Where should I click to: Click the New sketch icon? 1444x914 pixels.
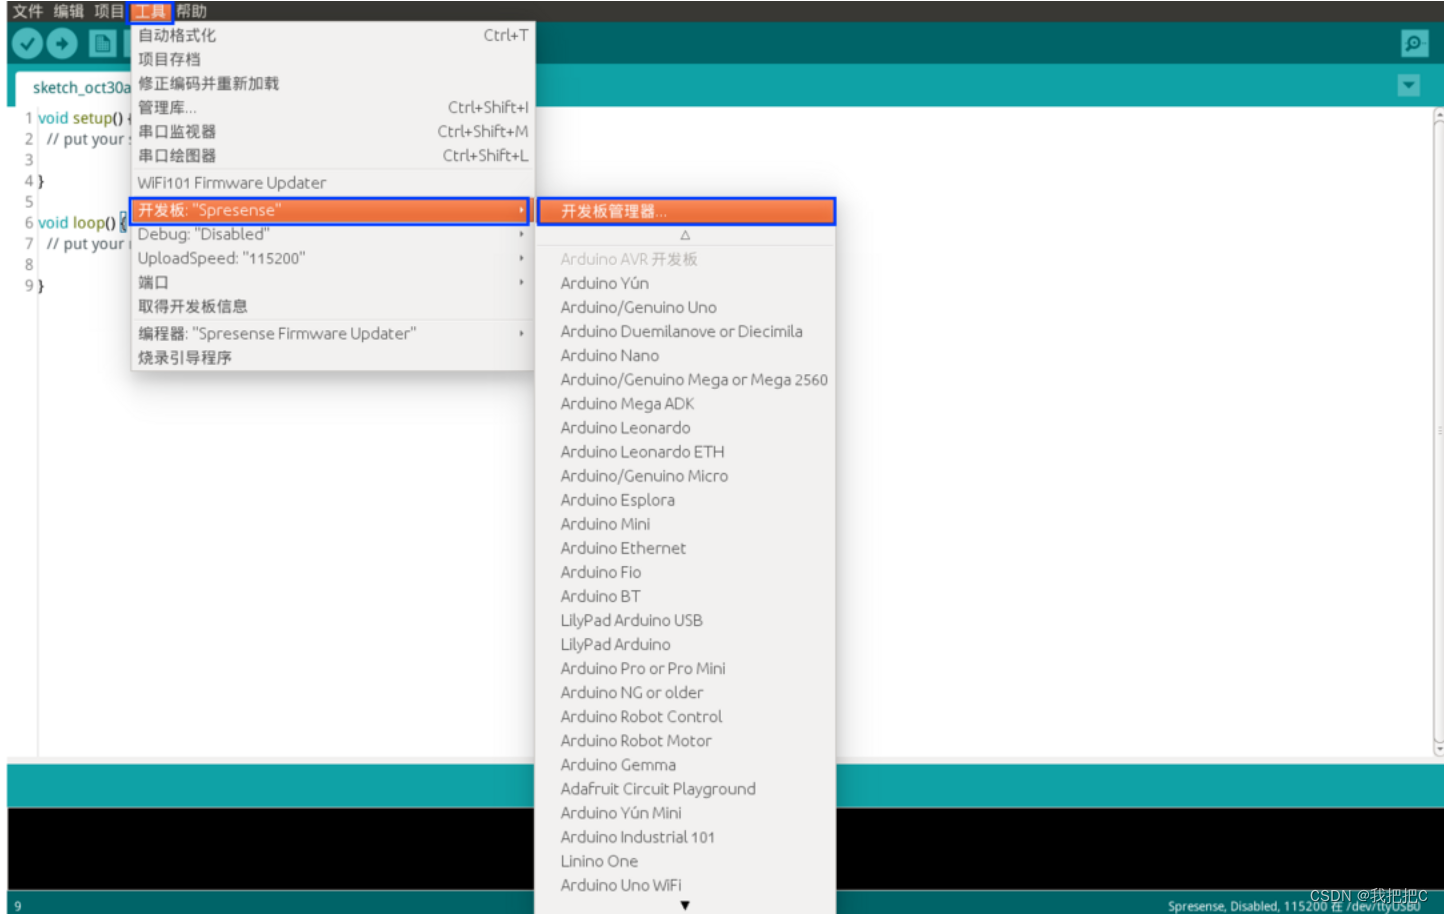pyautogui.click(x=102, y=43)
